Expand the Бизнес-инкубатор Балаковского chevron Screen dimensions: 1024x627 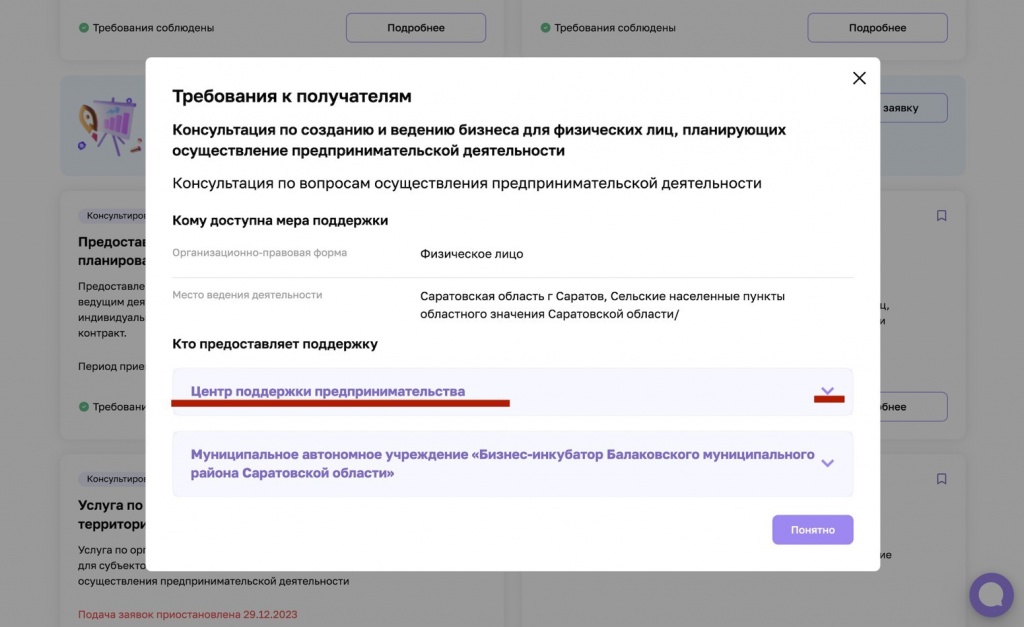point(827,463)
